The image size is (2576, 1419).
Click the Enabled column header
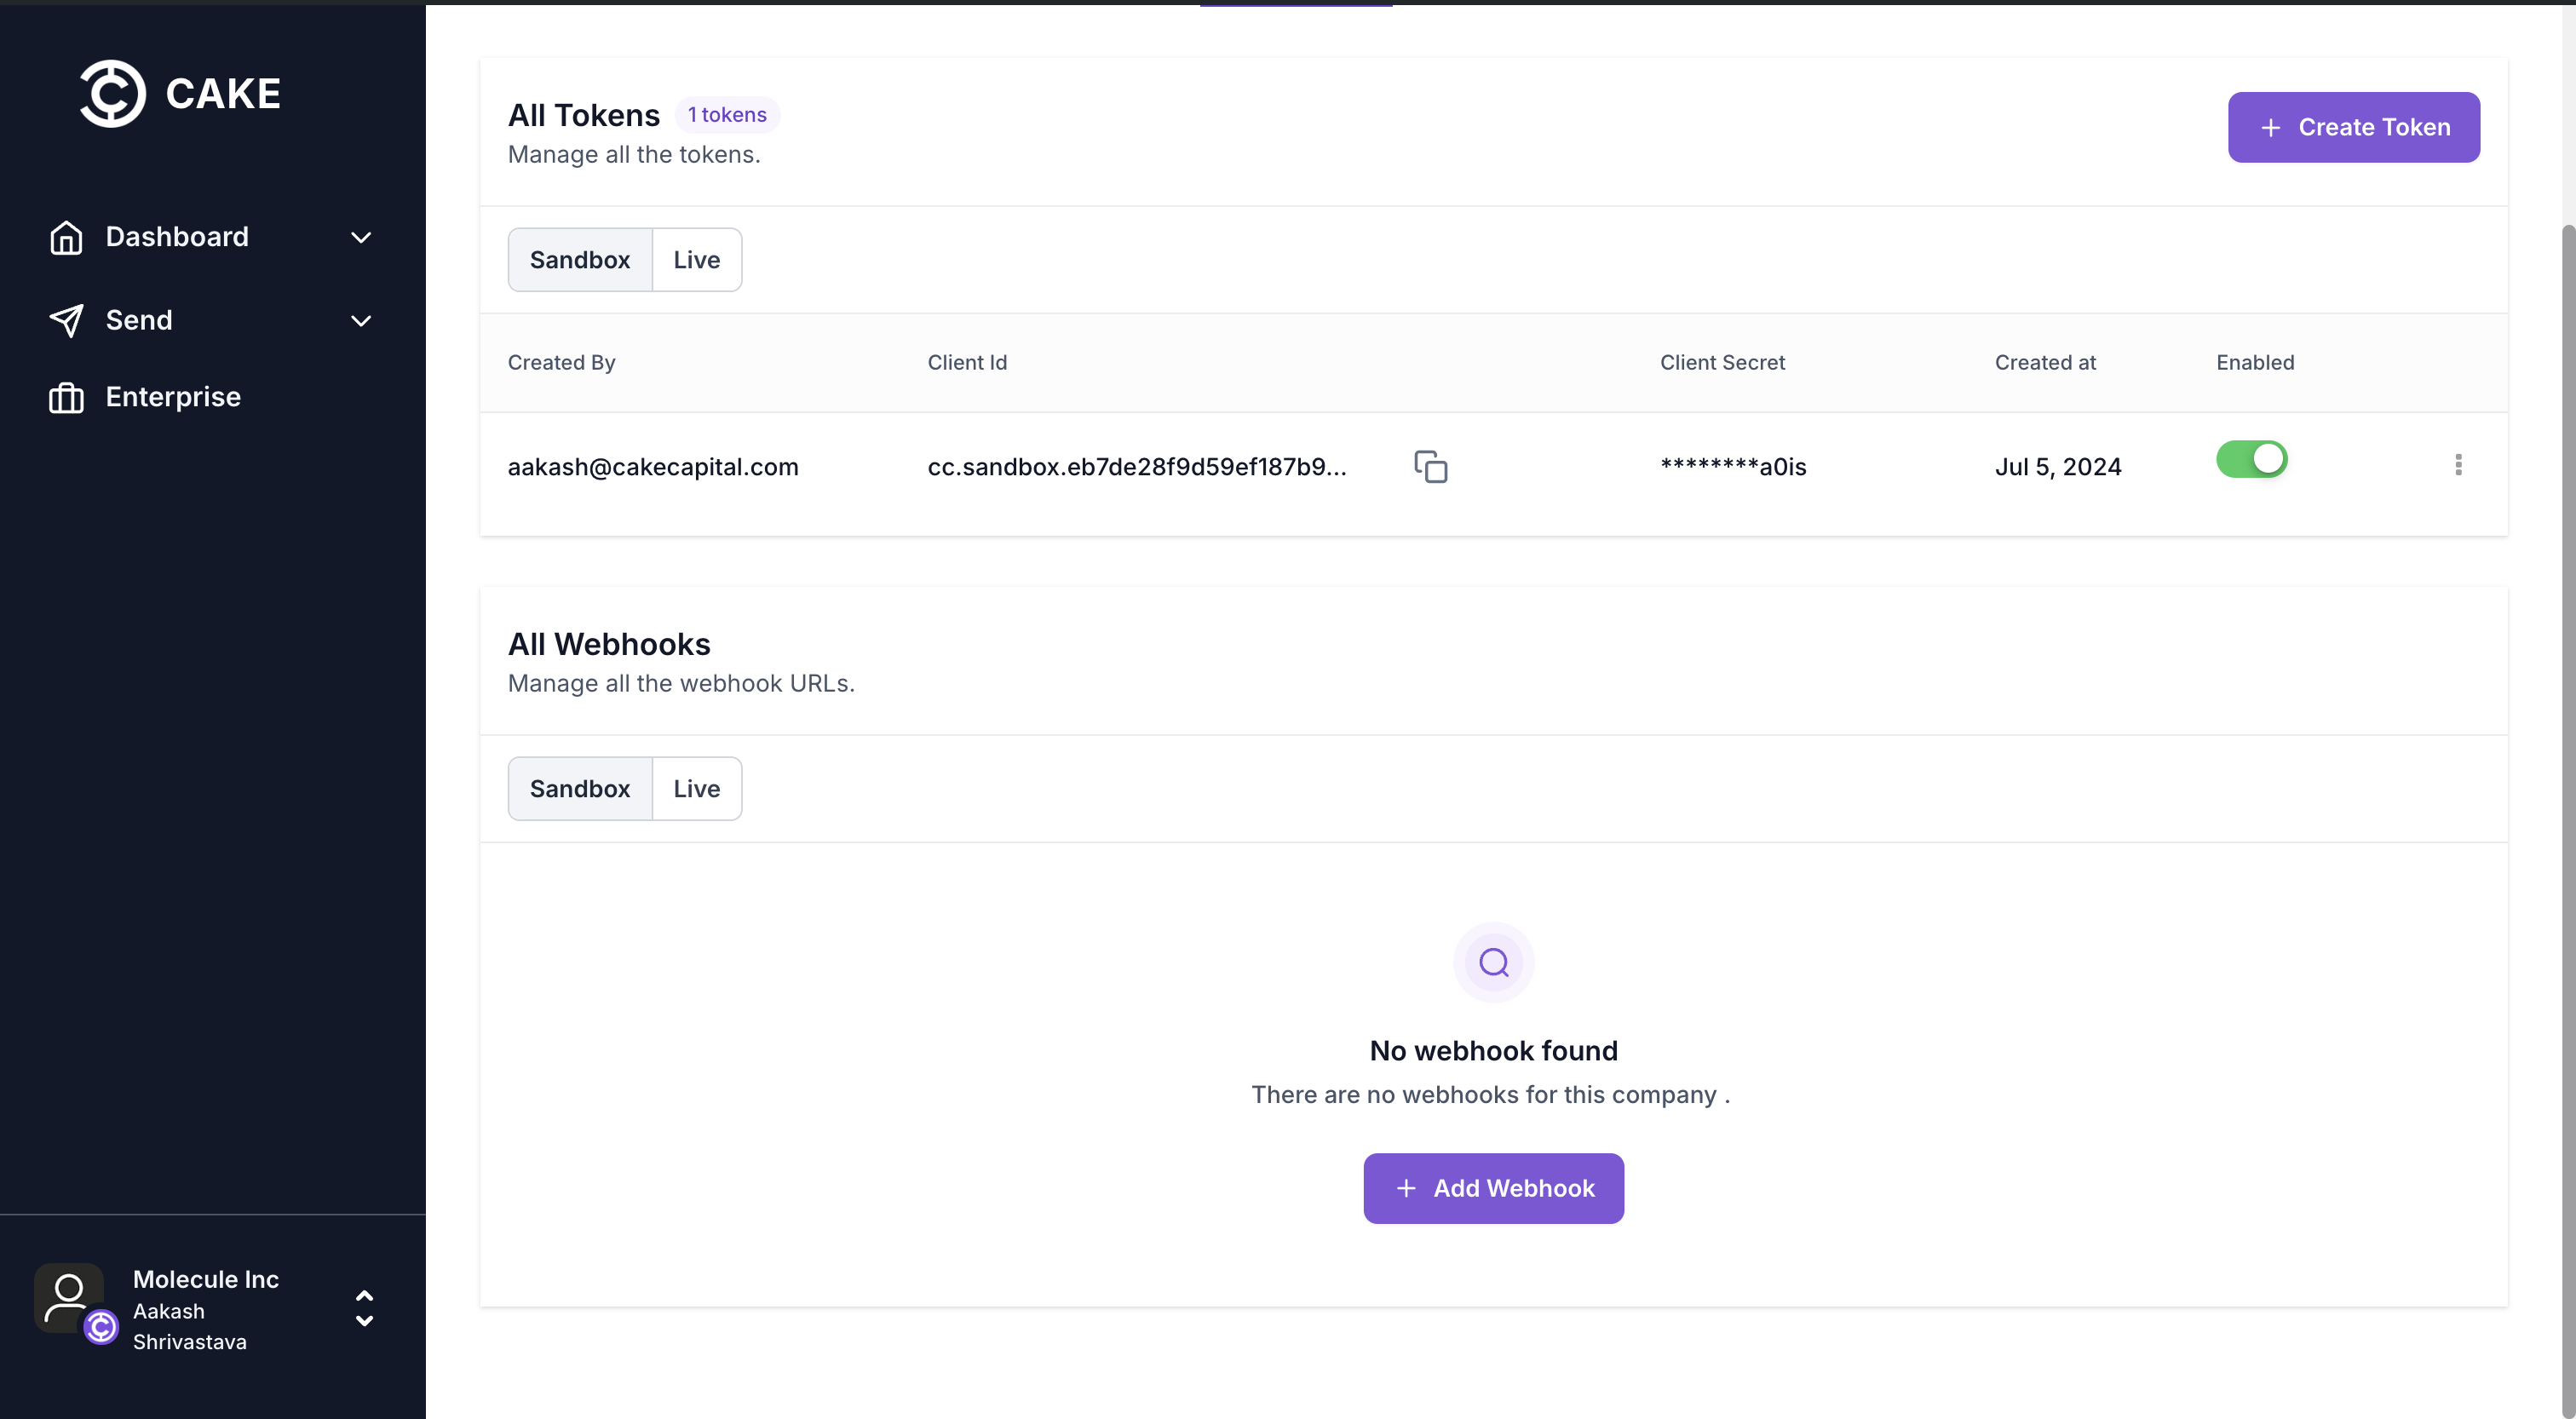click(x=2255, y=363)
